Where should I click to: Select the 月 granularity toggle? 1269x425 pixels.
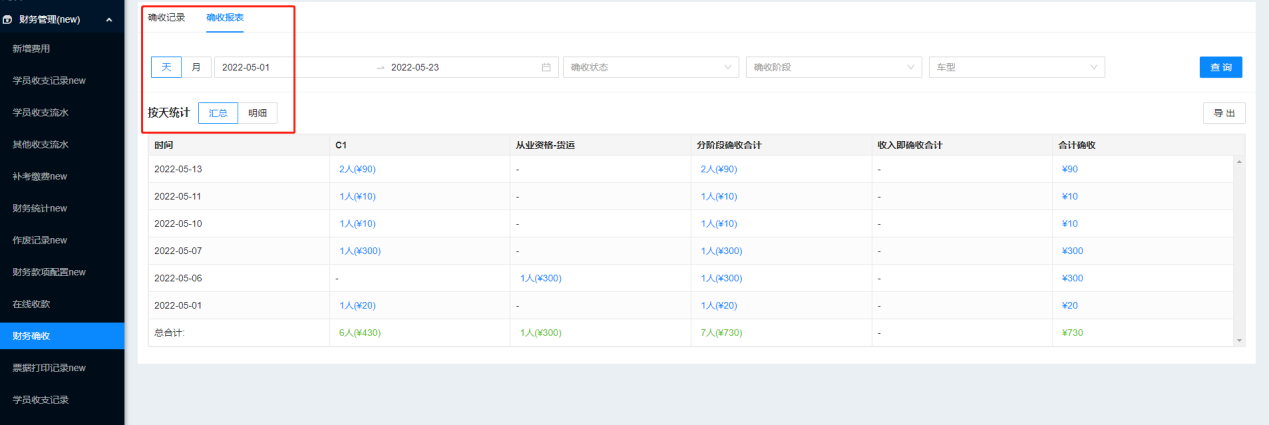[196, 67]
